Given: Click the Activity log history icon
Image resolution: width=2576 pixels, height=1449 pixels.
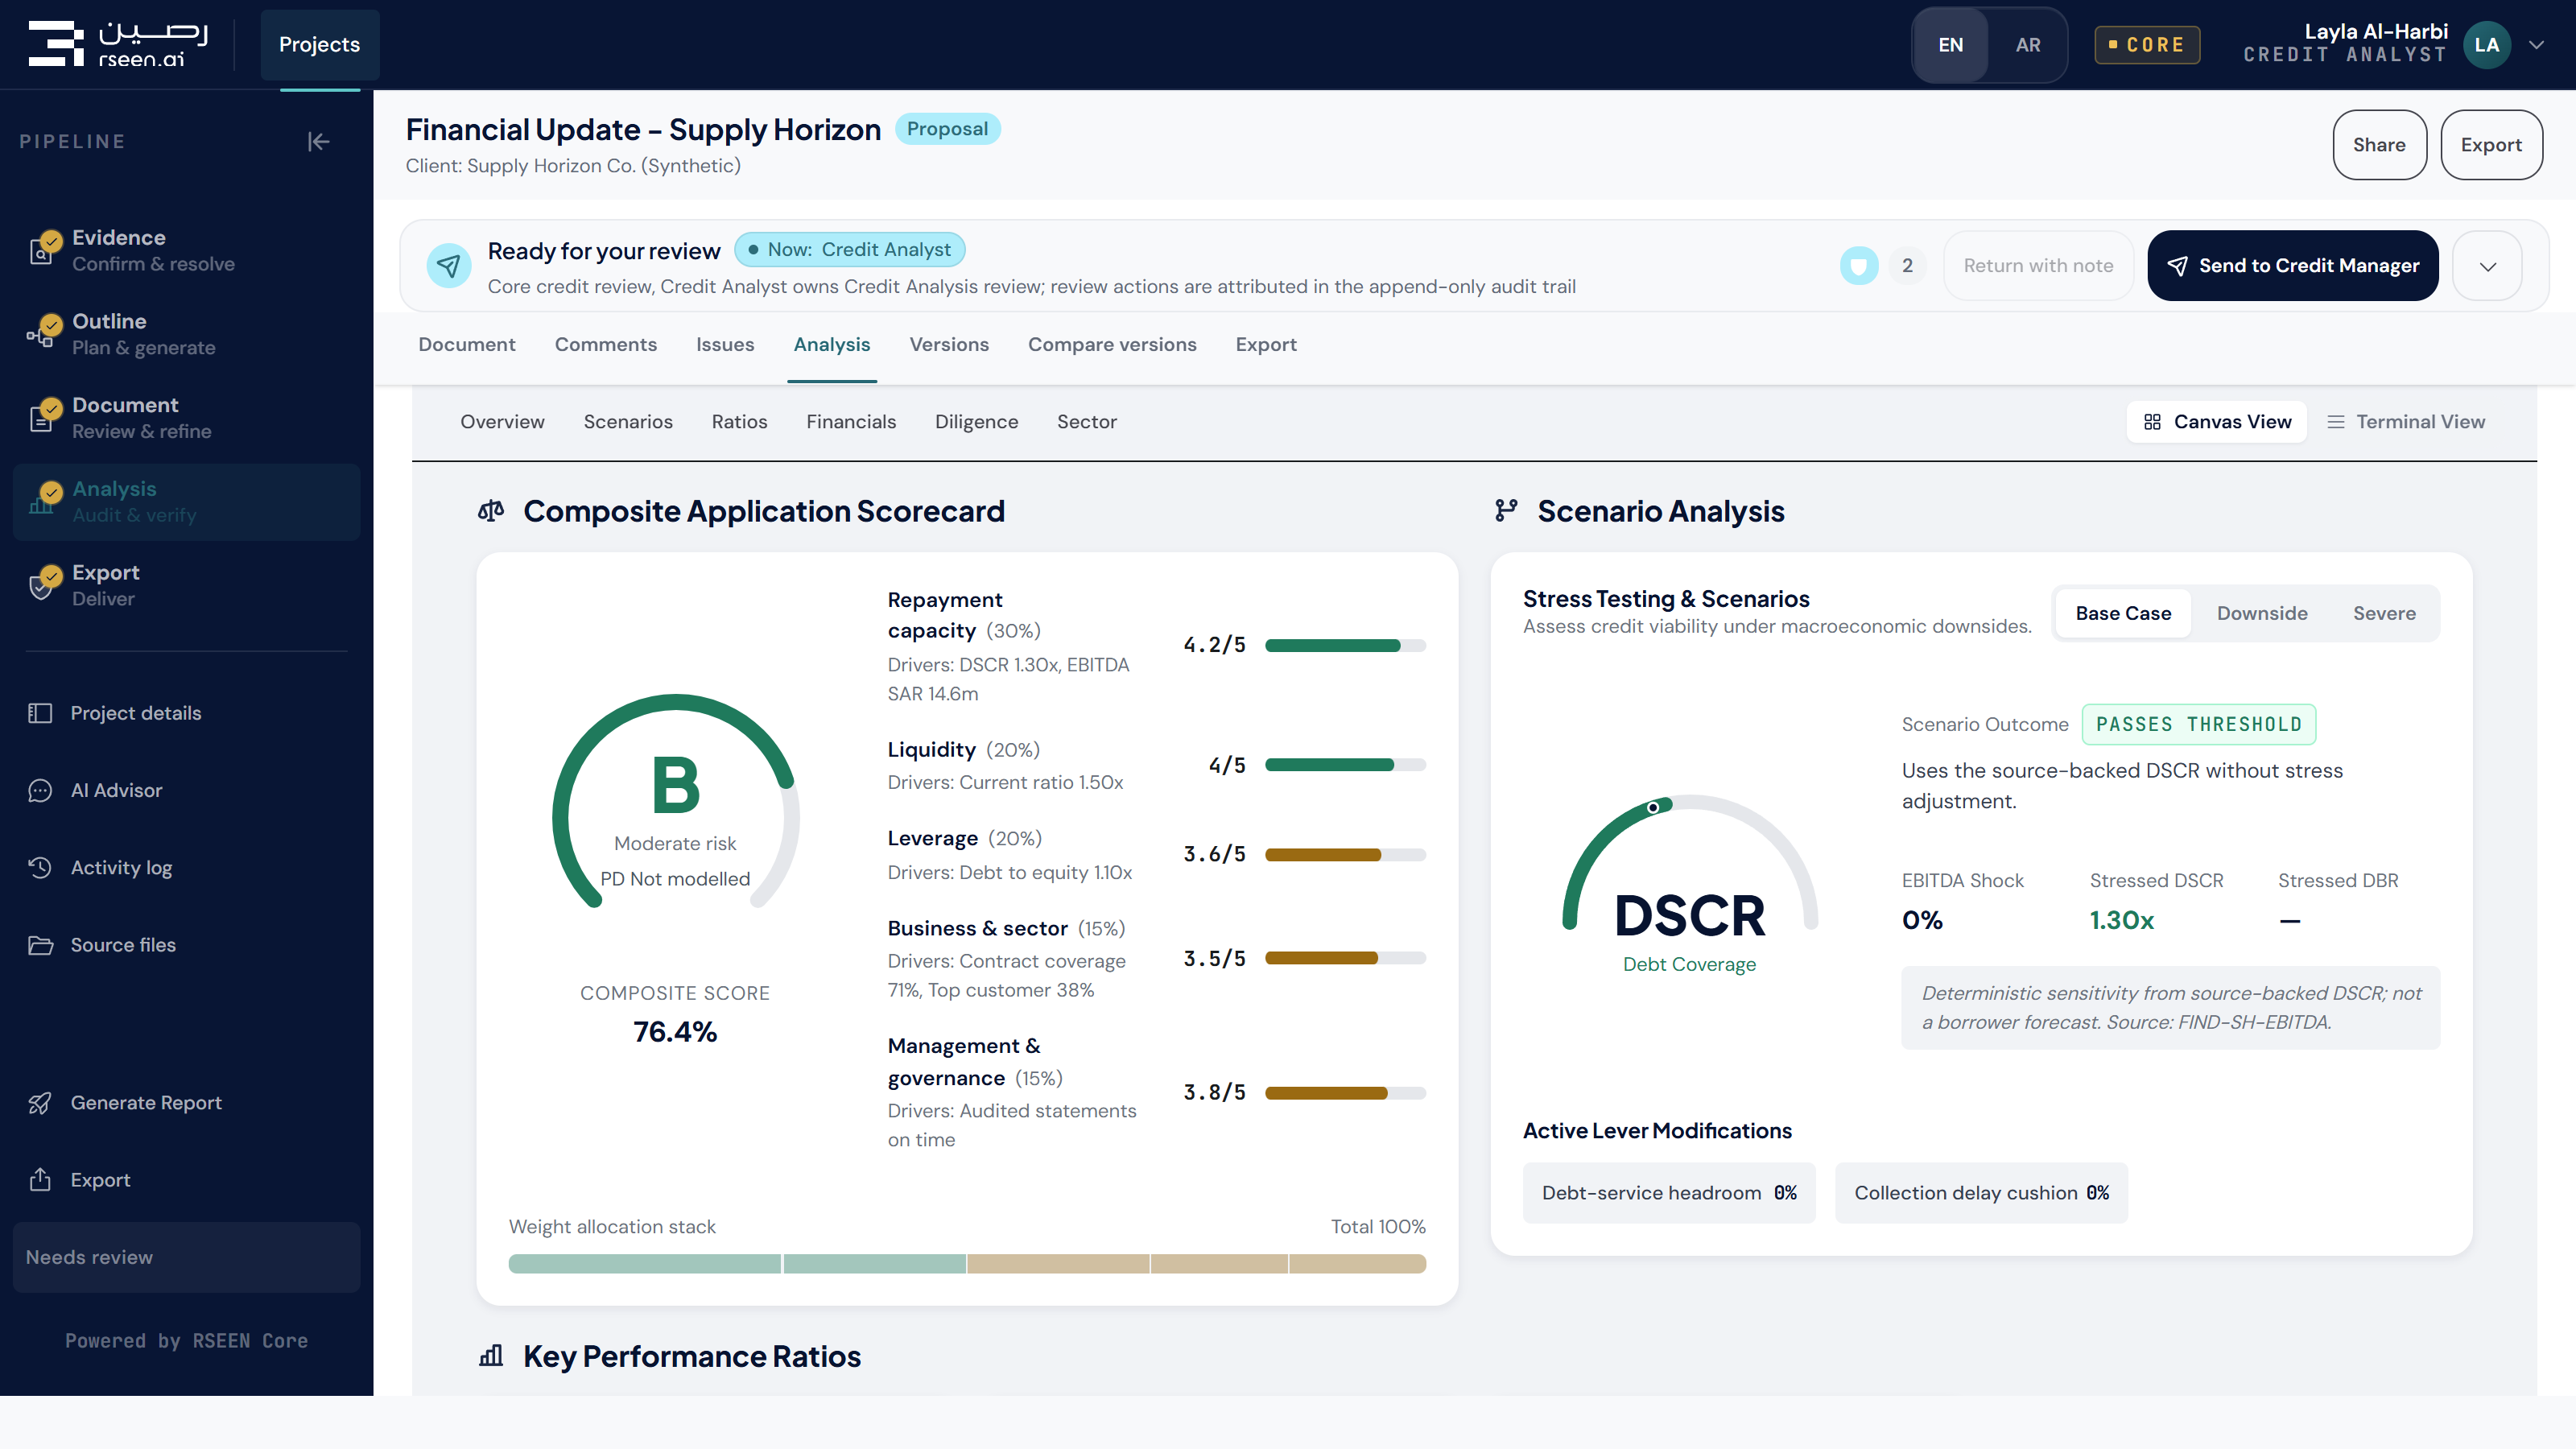Looking at the screenshot, I should click(x=40, y=868).
